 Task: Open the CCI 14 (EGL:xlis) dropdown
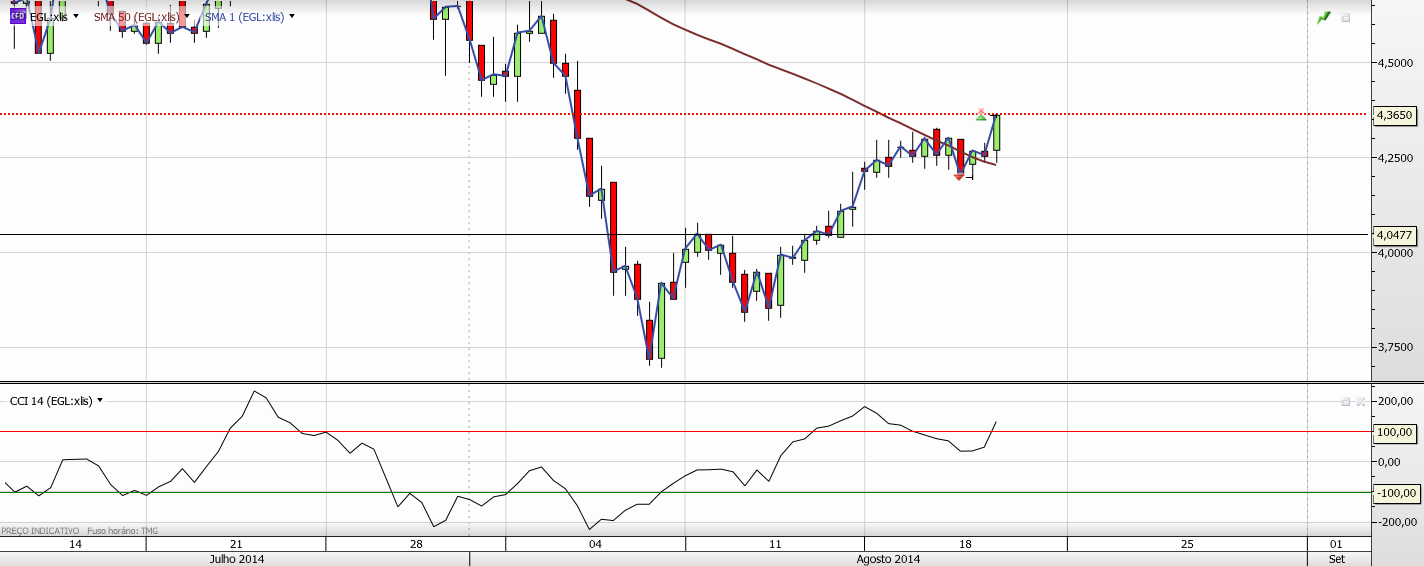pyautogui.click(x=100, y=401)
